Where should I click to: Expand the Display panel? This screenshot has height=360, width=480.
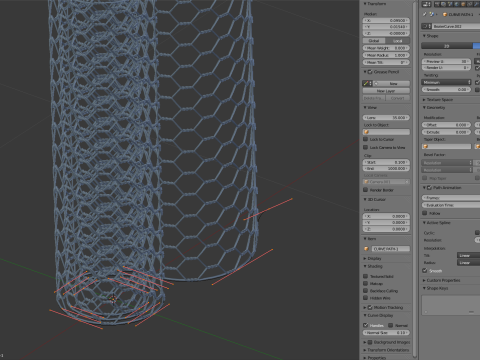365,259
